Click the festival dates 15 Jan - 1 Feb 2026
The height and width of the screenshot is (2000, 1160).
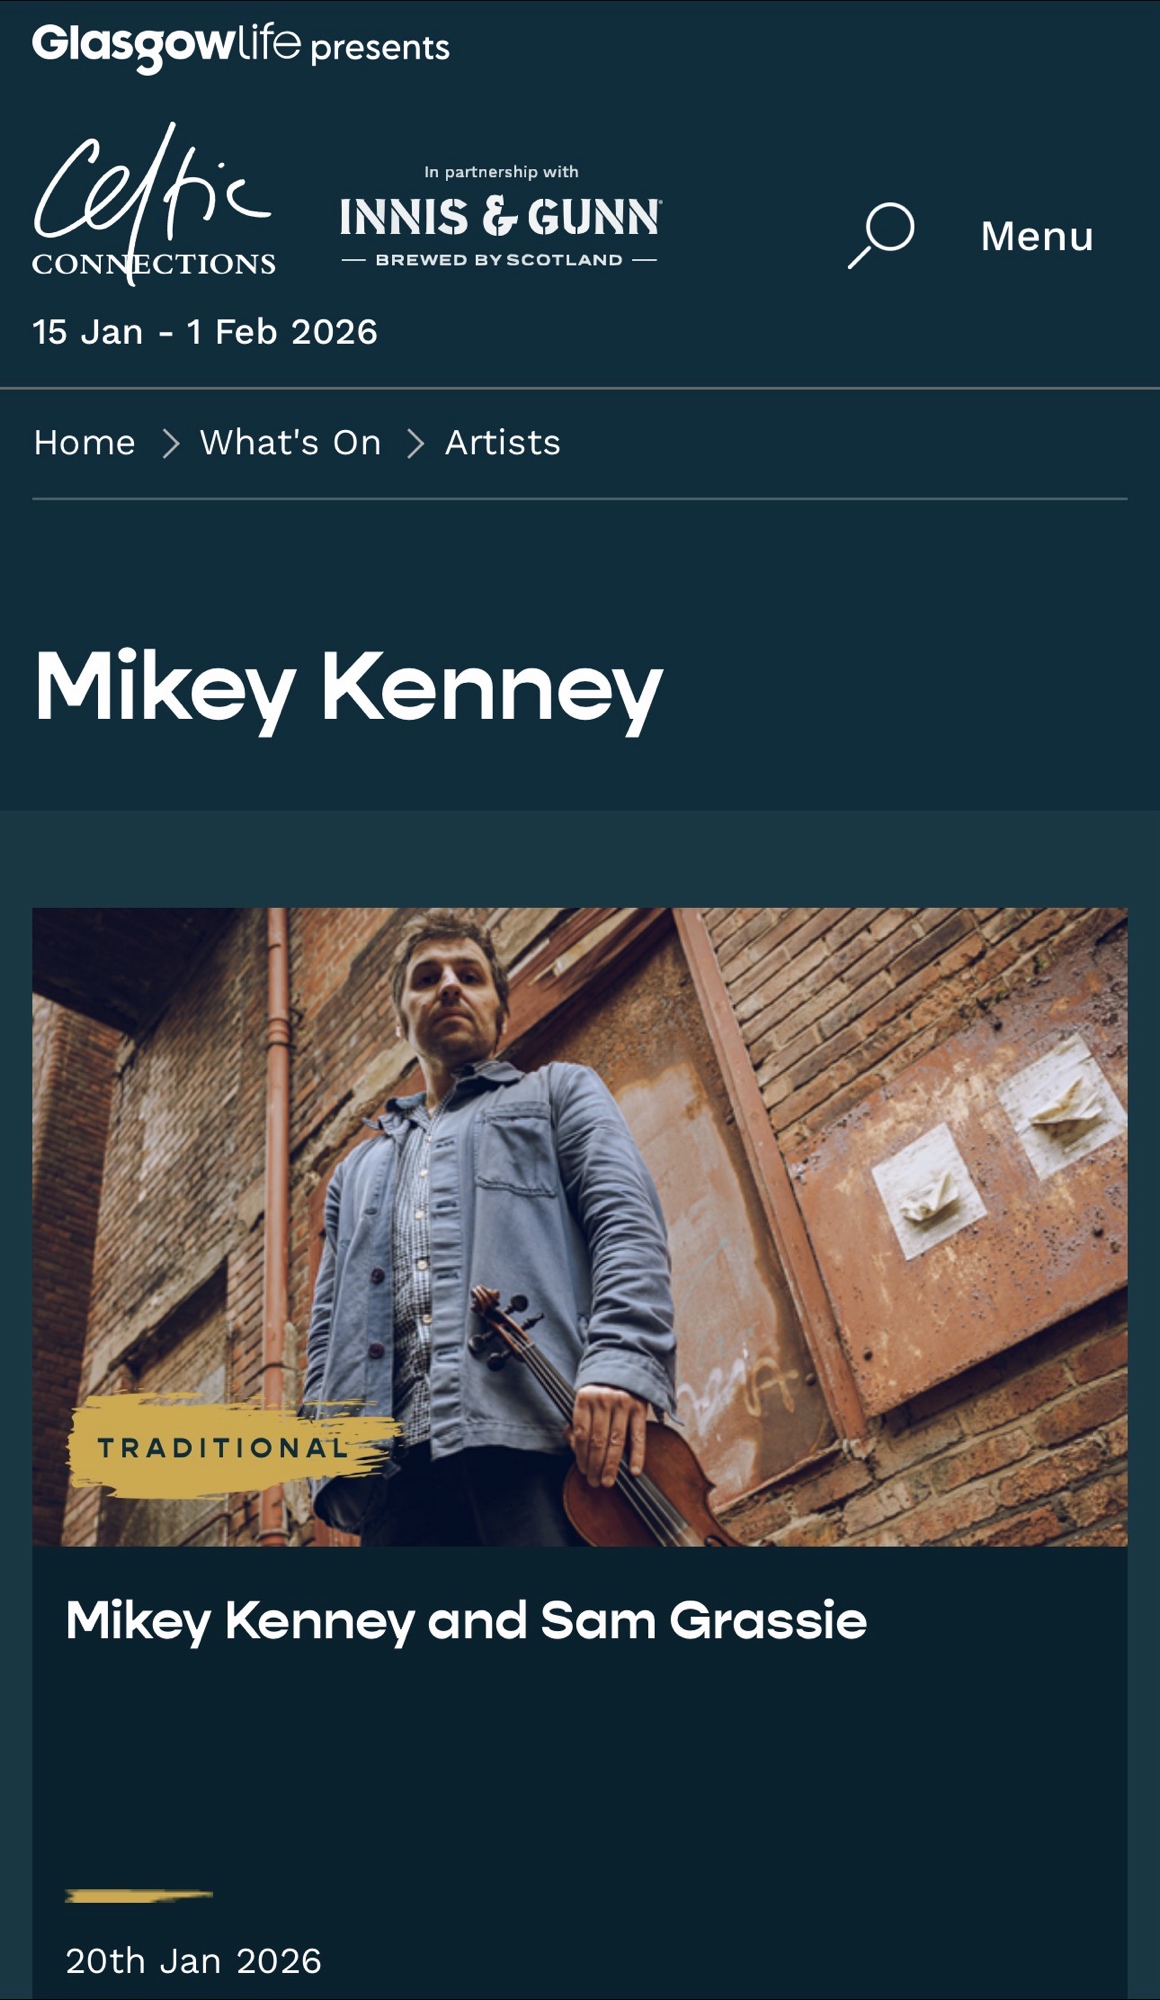[205, 331]
